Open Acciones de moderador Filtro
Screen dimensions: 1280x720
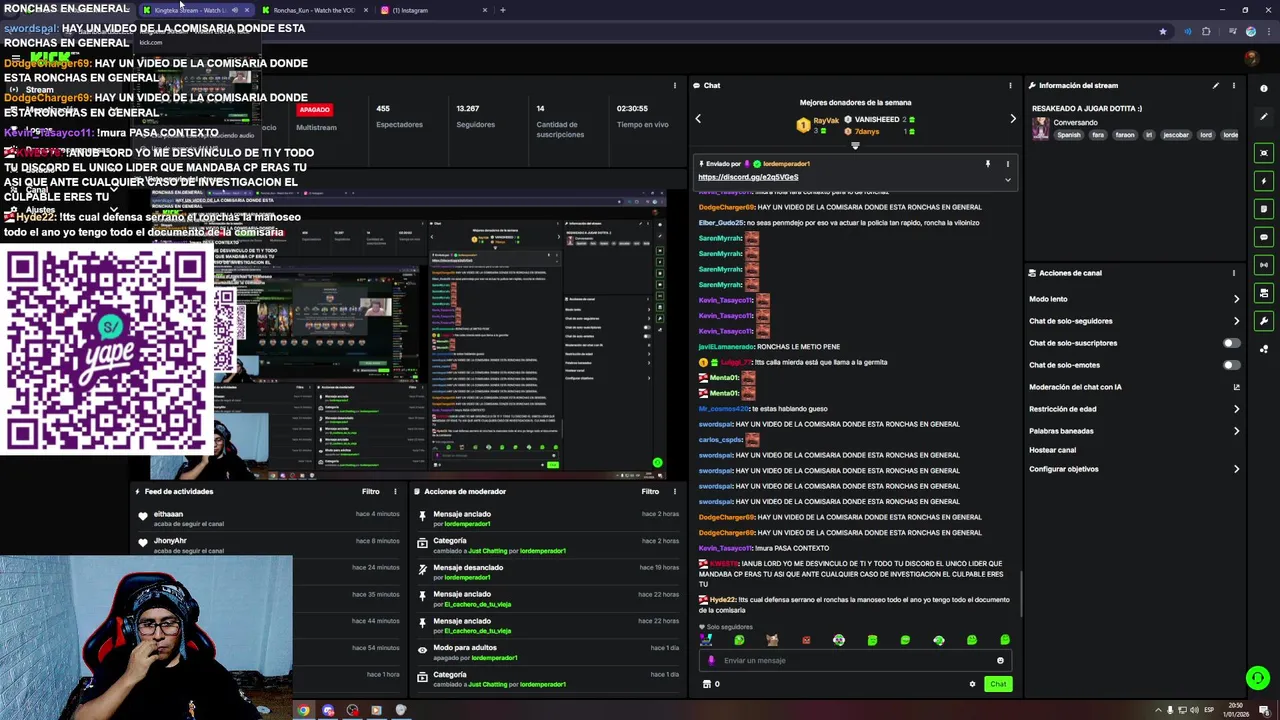(650, 491)
